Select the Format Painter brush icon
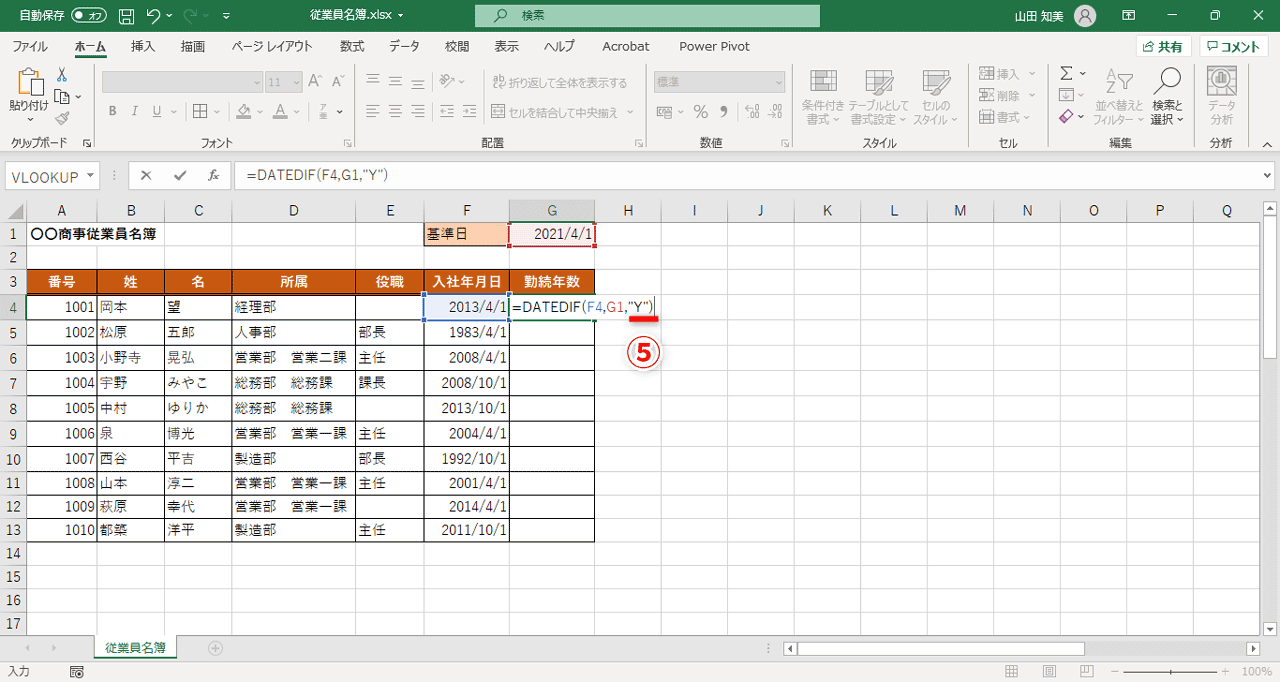This screenshot has width=1280, height=682. (62, 118)
